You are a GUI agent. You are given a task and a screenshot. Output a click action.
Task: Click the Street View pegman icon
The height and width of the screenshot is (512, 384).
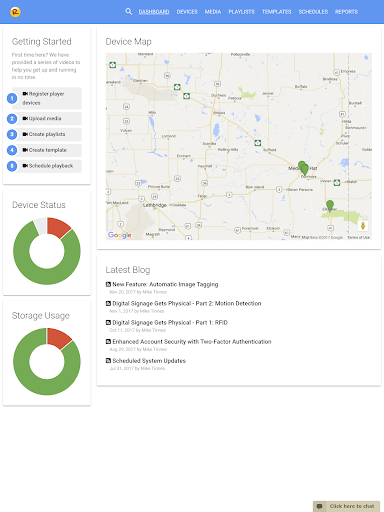click(x=363, y=226)
